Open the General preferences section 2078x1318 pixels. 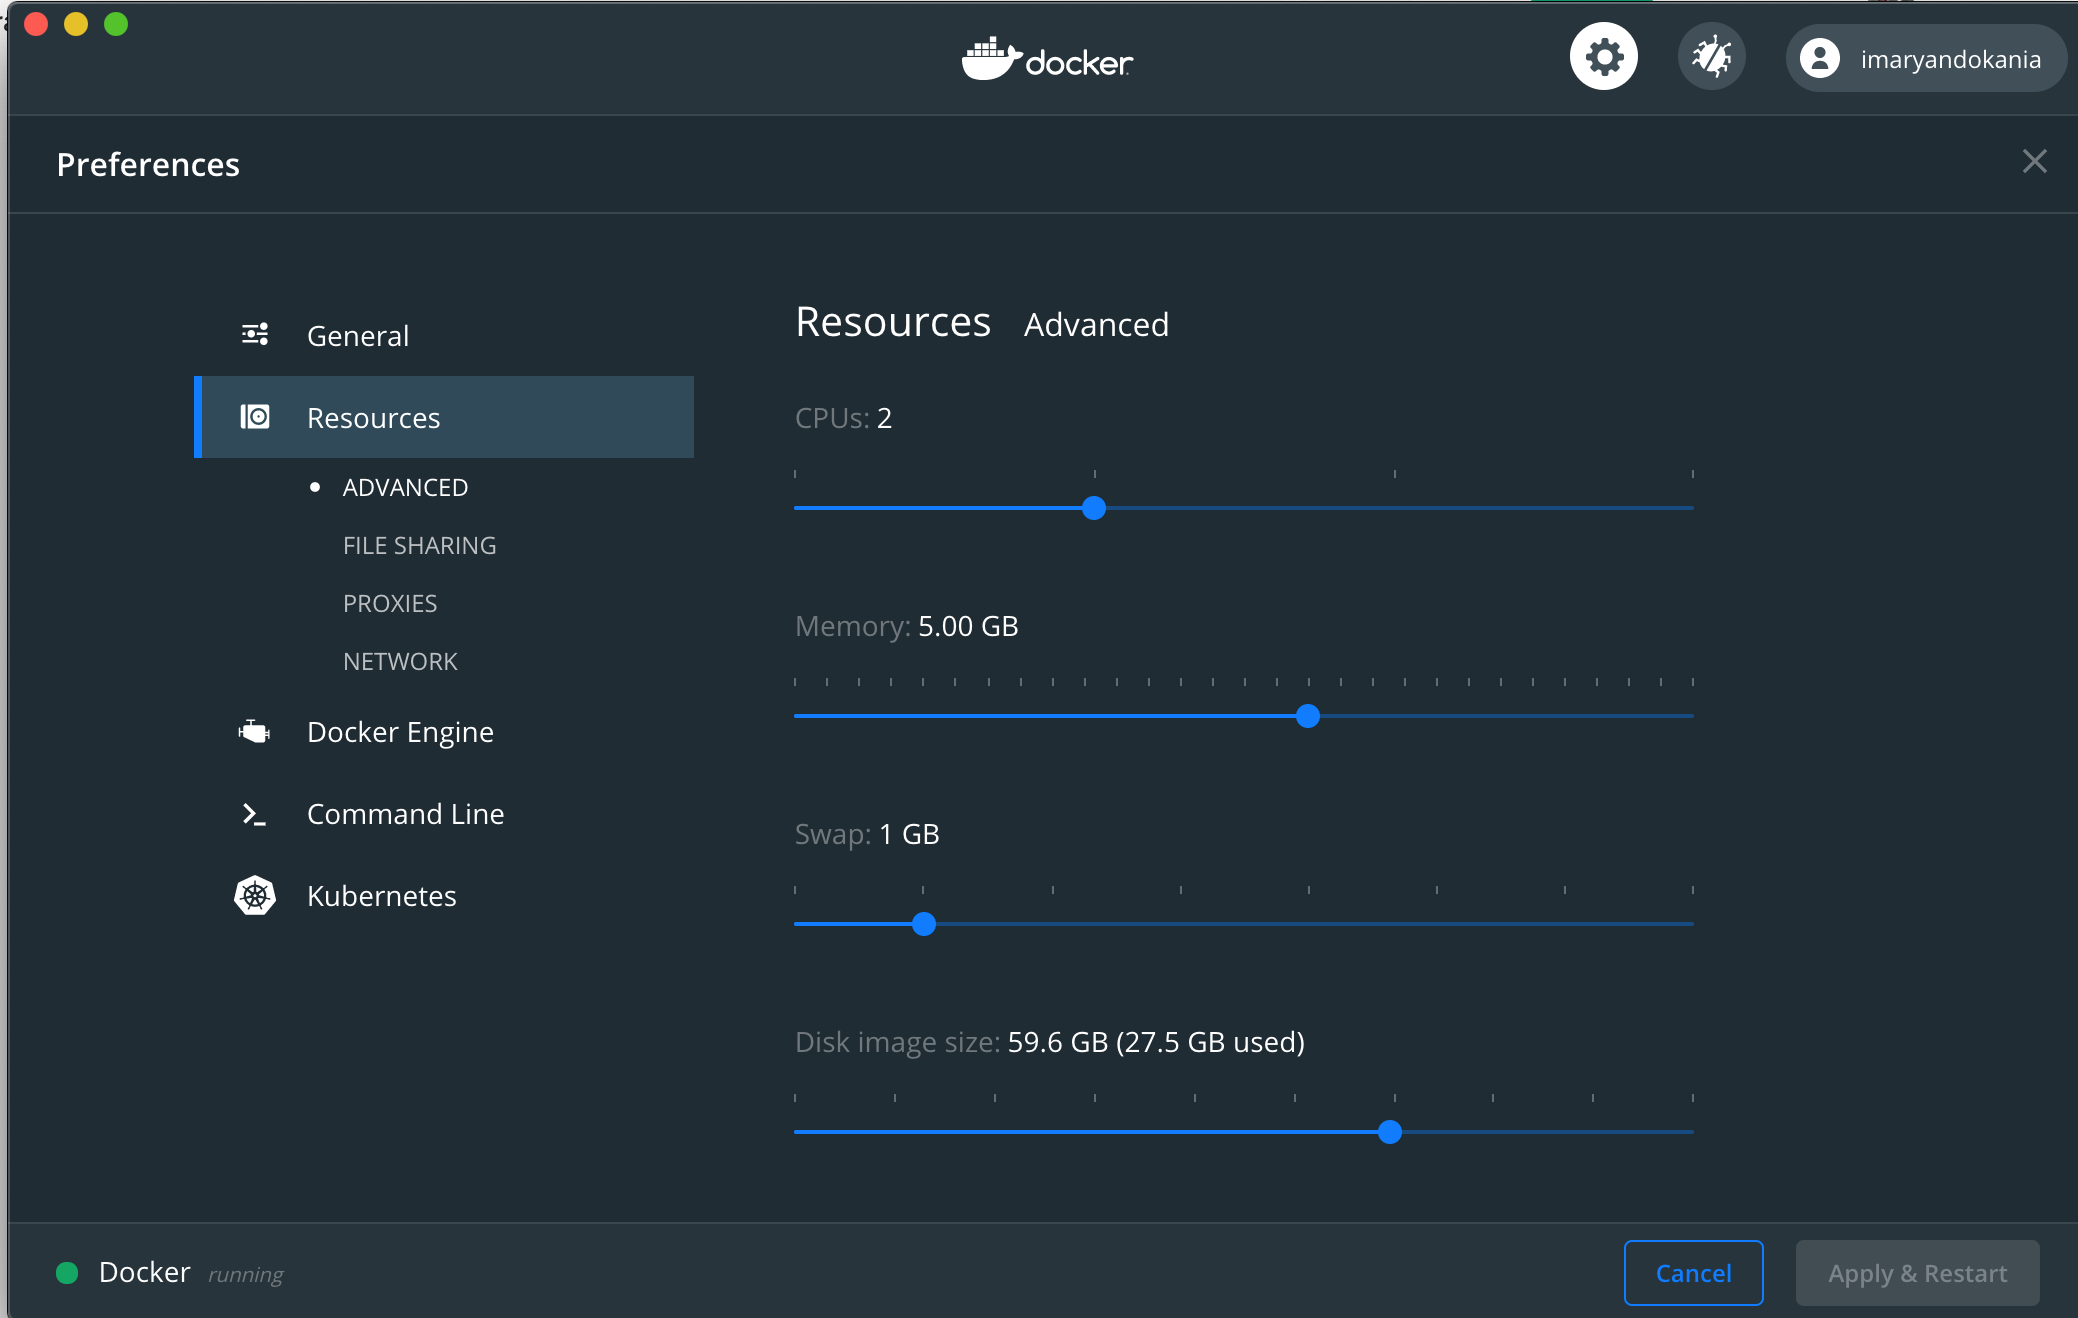[358, 336]
